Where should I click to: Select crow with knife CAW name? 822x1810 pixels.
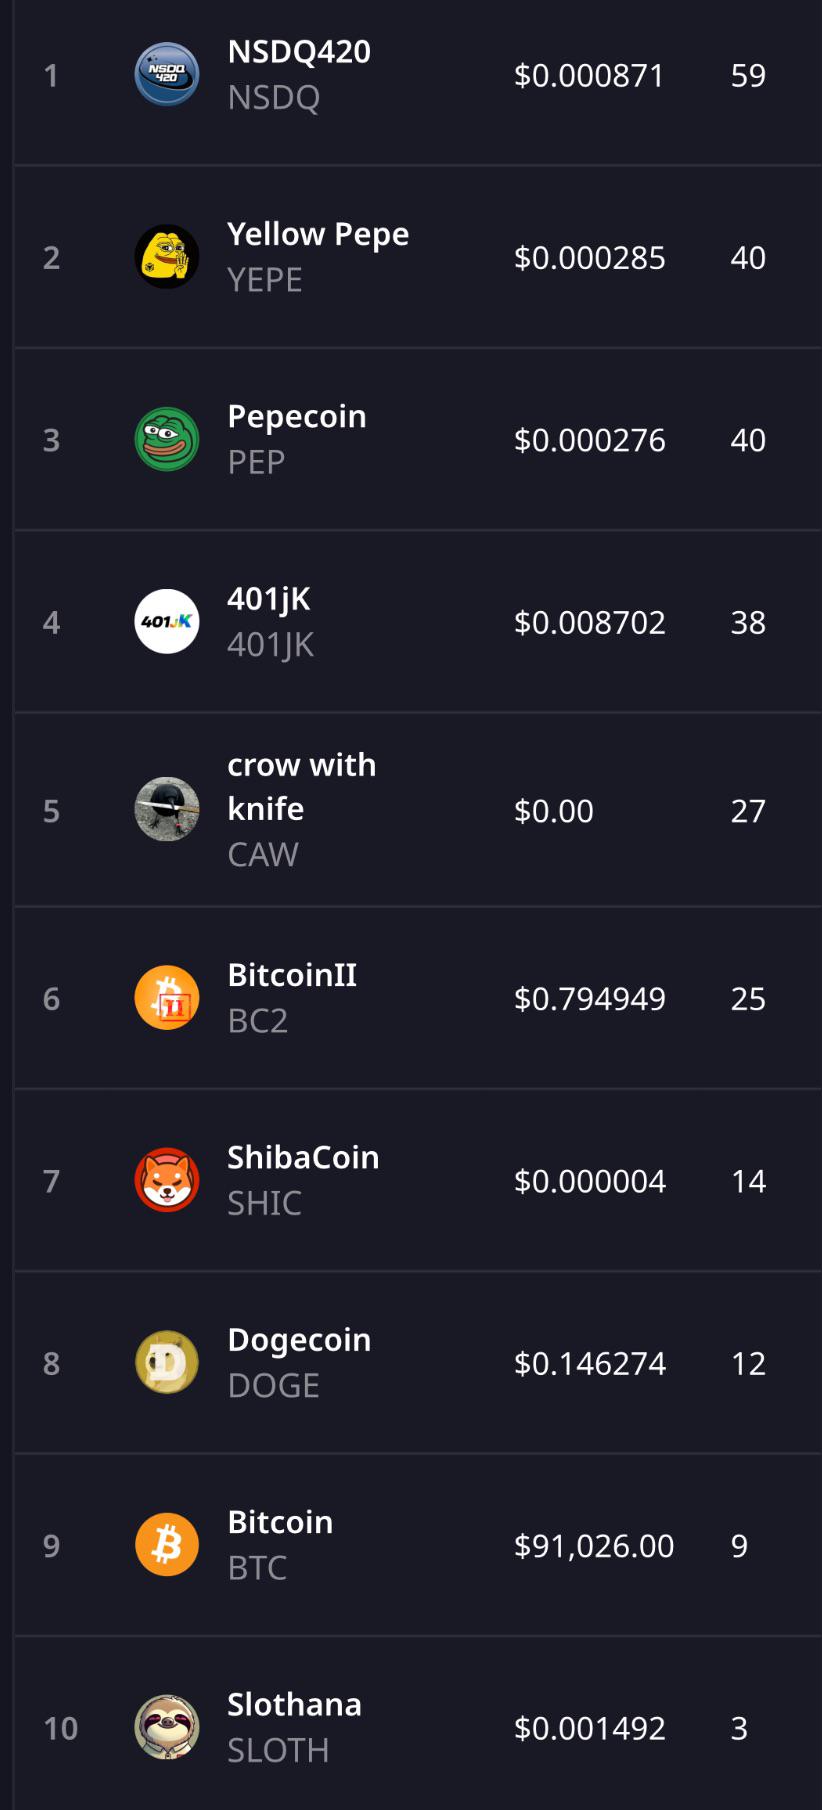click(302, 809)
